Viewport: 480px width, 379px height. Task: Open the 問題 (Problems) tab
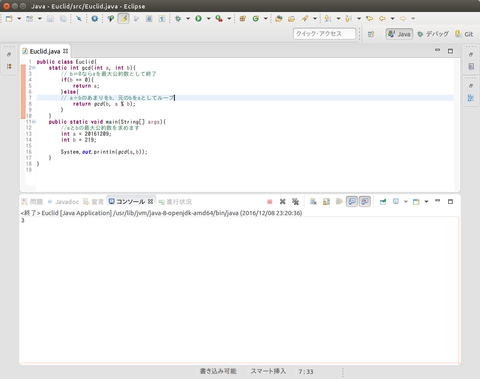coord(32,202)
